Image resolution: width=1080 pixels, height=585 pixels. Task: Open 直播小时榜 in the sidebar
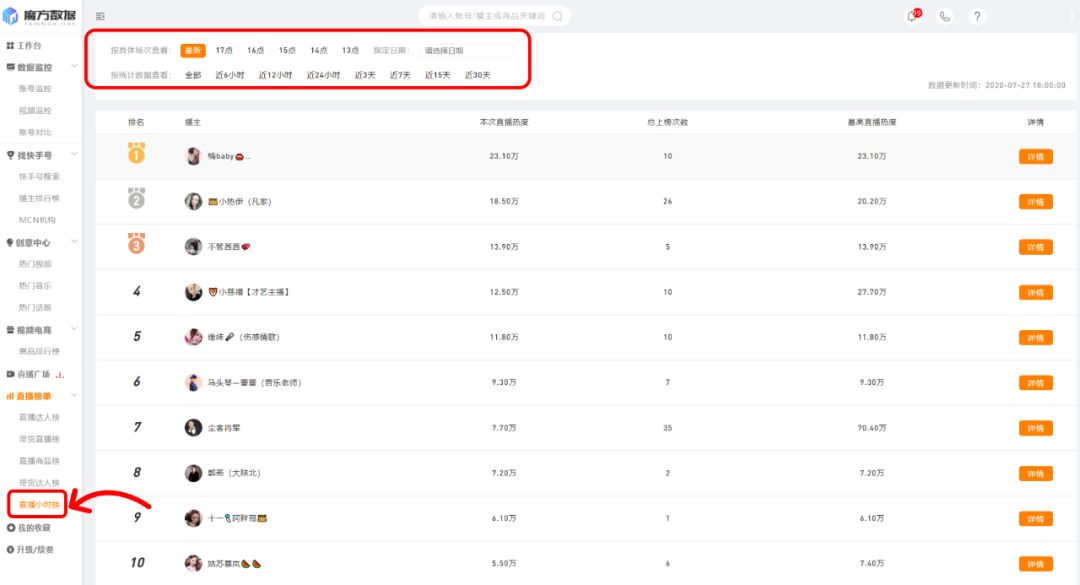[x=38, y=505]
